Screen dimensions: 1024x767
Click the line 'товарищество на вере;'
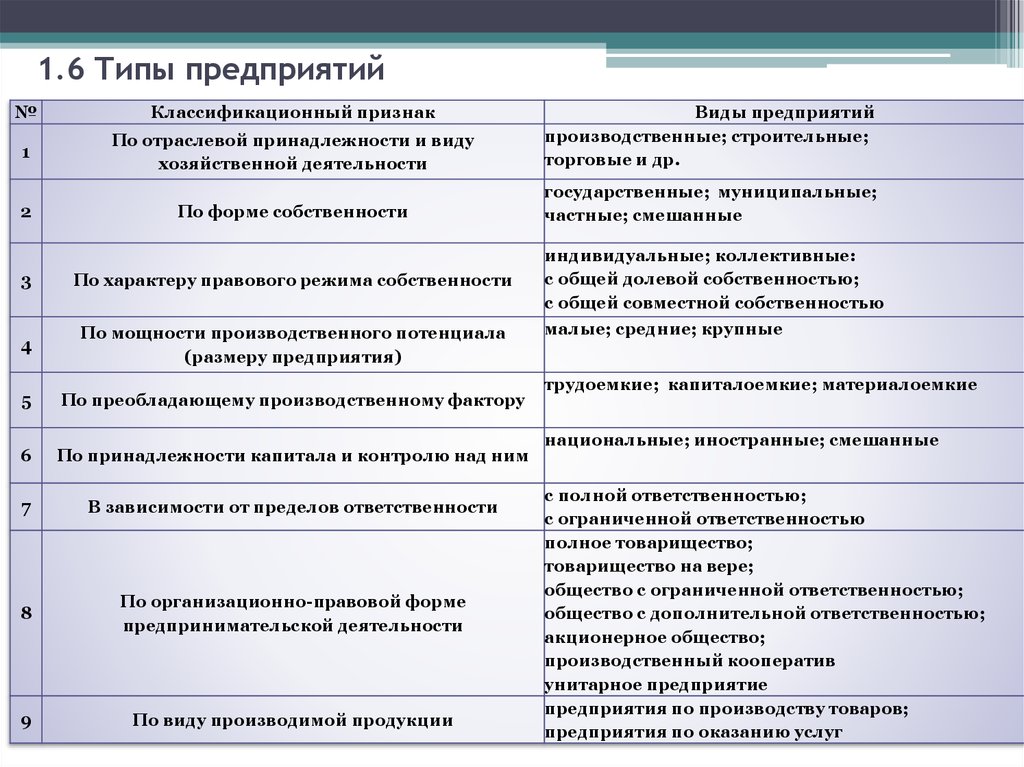pos(649,567)
